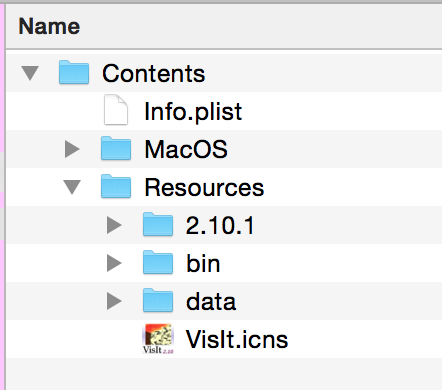Select the VisIt.icns application icon thumbnail
The width and height of the screenshot is (442, 390).
pyautogui.click(x=158, y=339)
